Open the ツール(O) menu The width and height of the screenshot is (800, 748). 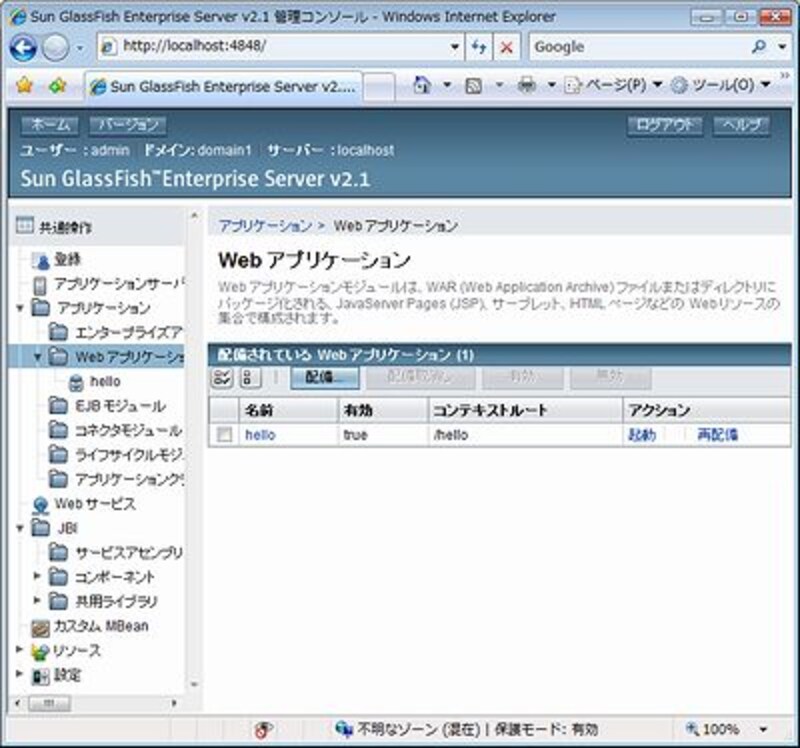pyautogui.click(x=720, y=86)
